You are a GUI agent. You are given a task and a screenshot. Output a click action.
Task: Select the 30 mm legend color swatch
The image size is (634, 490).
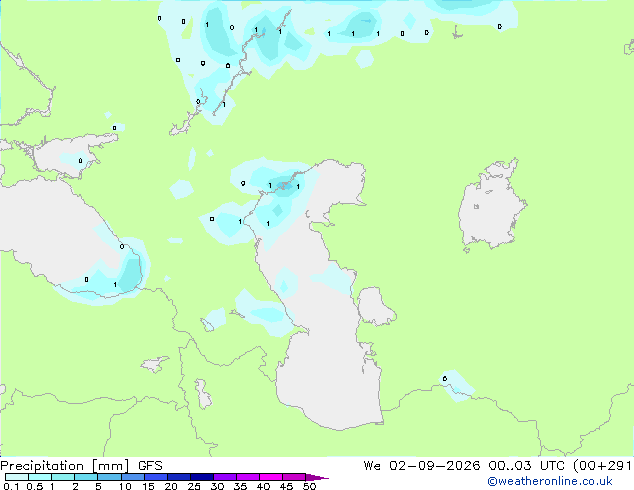coord(224,477)
